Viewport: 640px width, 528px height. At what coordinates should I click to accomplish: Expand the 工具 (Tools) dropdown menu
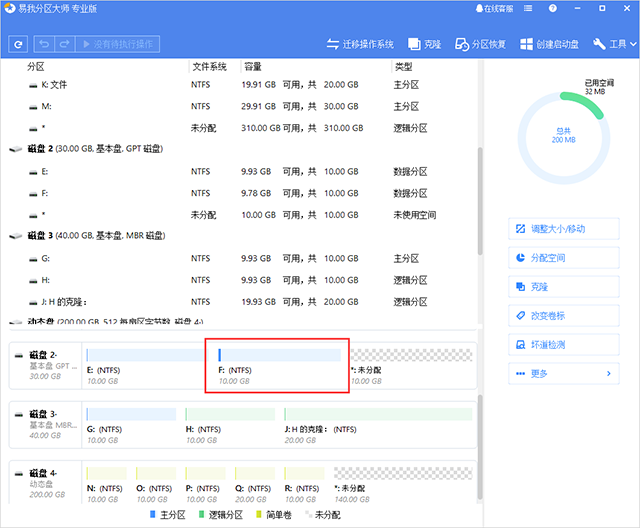[614, 44]
